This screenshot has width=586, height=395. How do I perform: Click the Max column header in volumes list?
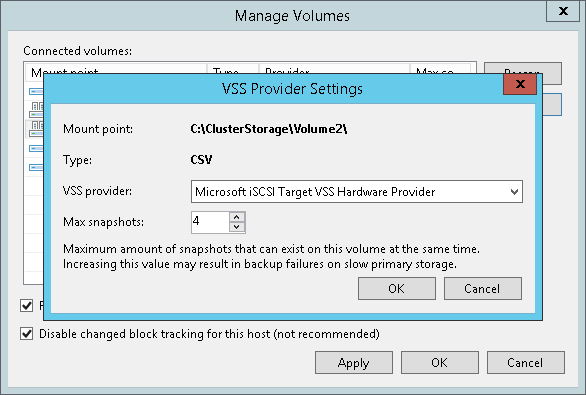pyautogui.click(x=440, y=69)
